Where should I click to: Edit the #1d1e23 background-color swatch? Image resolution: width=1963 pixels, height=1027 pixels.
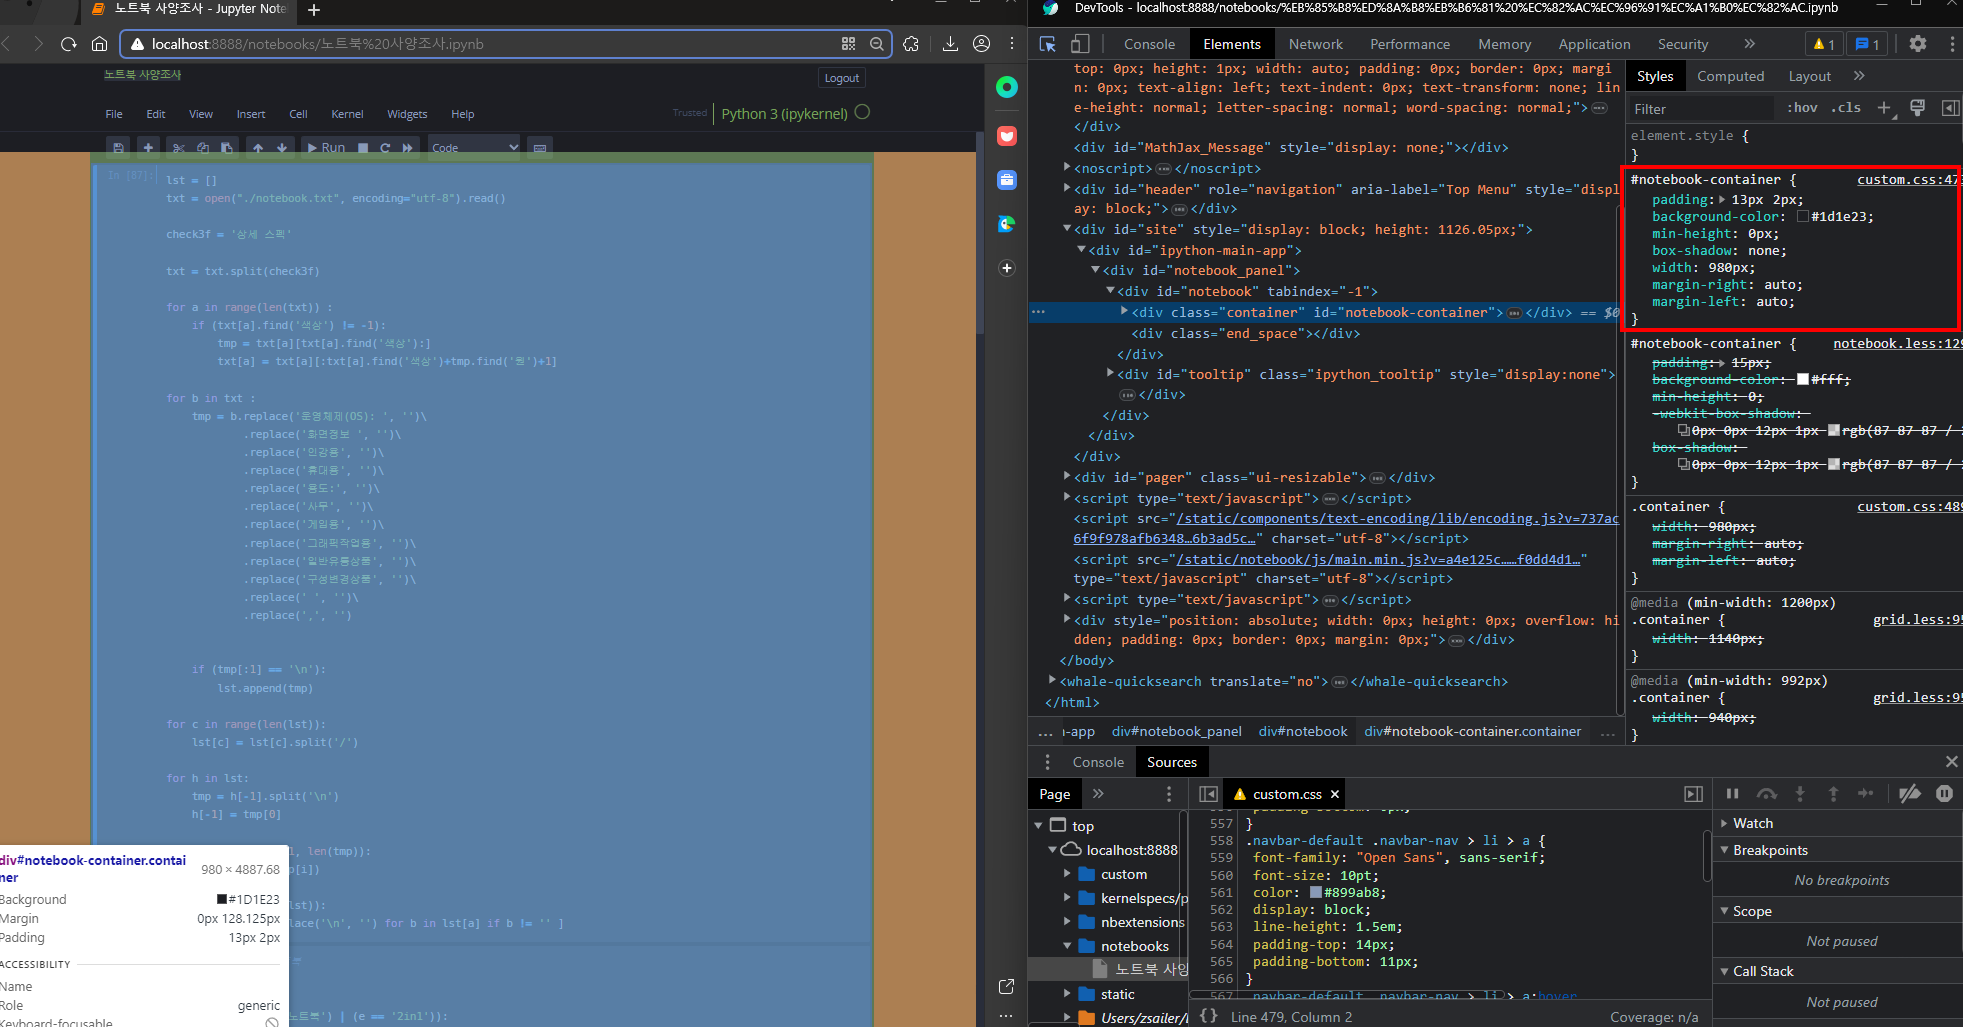click(x=1802, y=217)
